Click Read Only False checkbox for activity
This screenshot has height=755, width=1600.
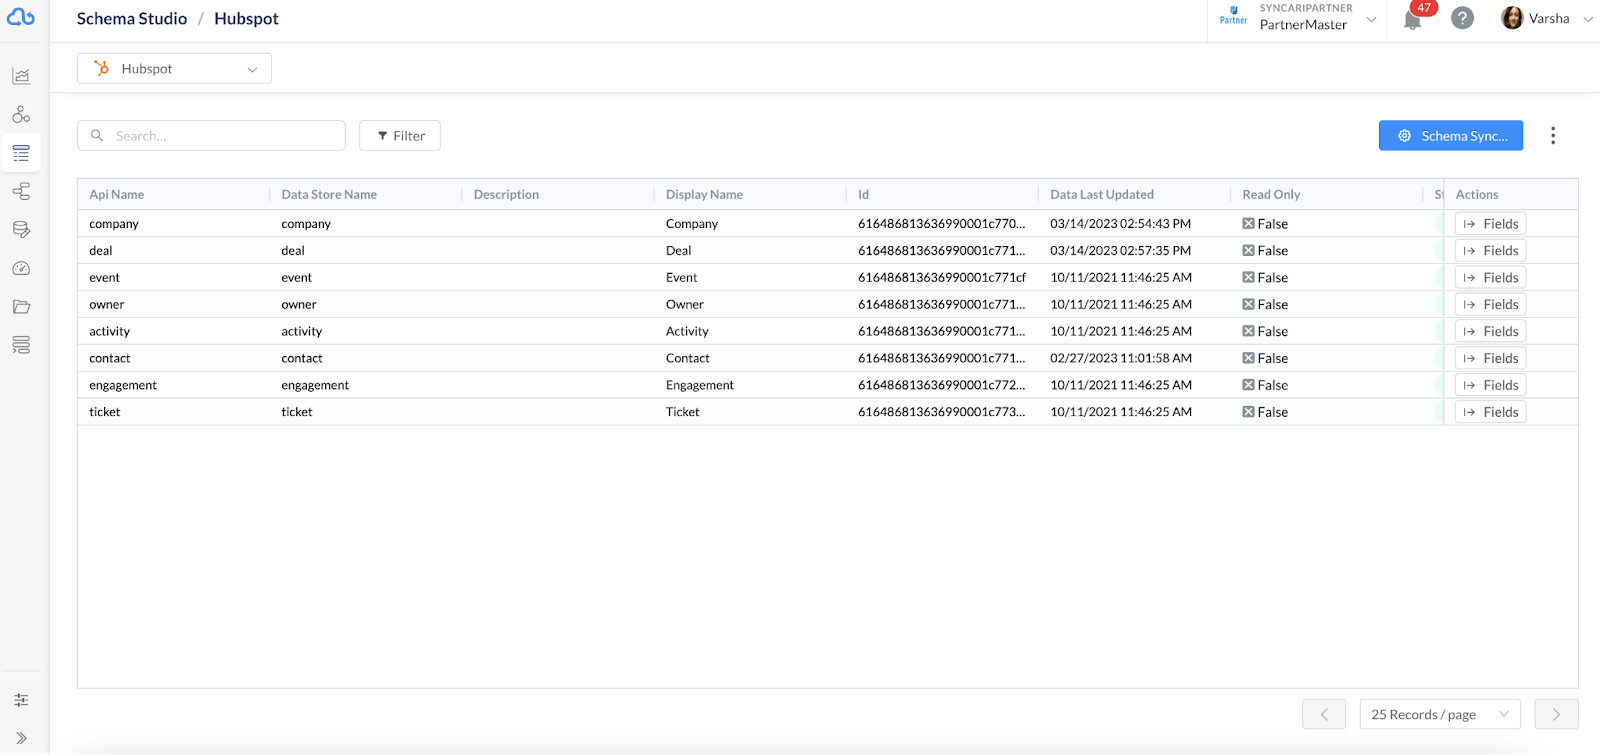1248,332
